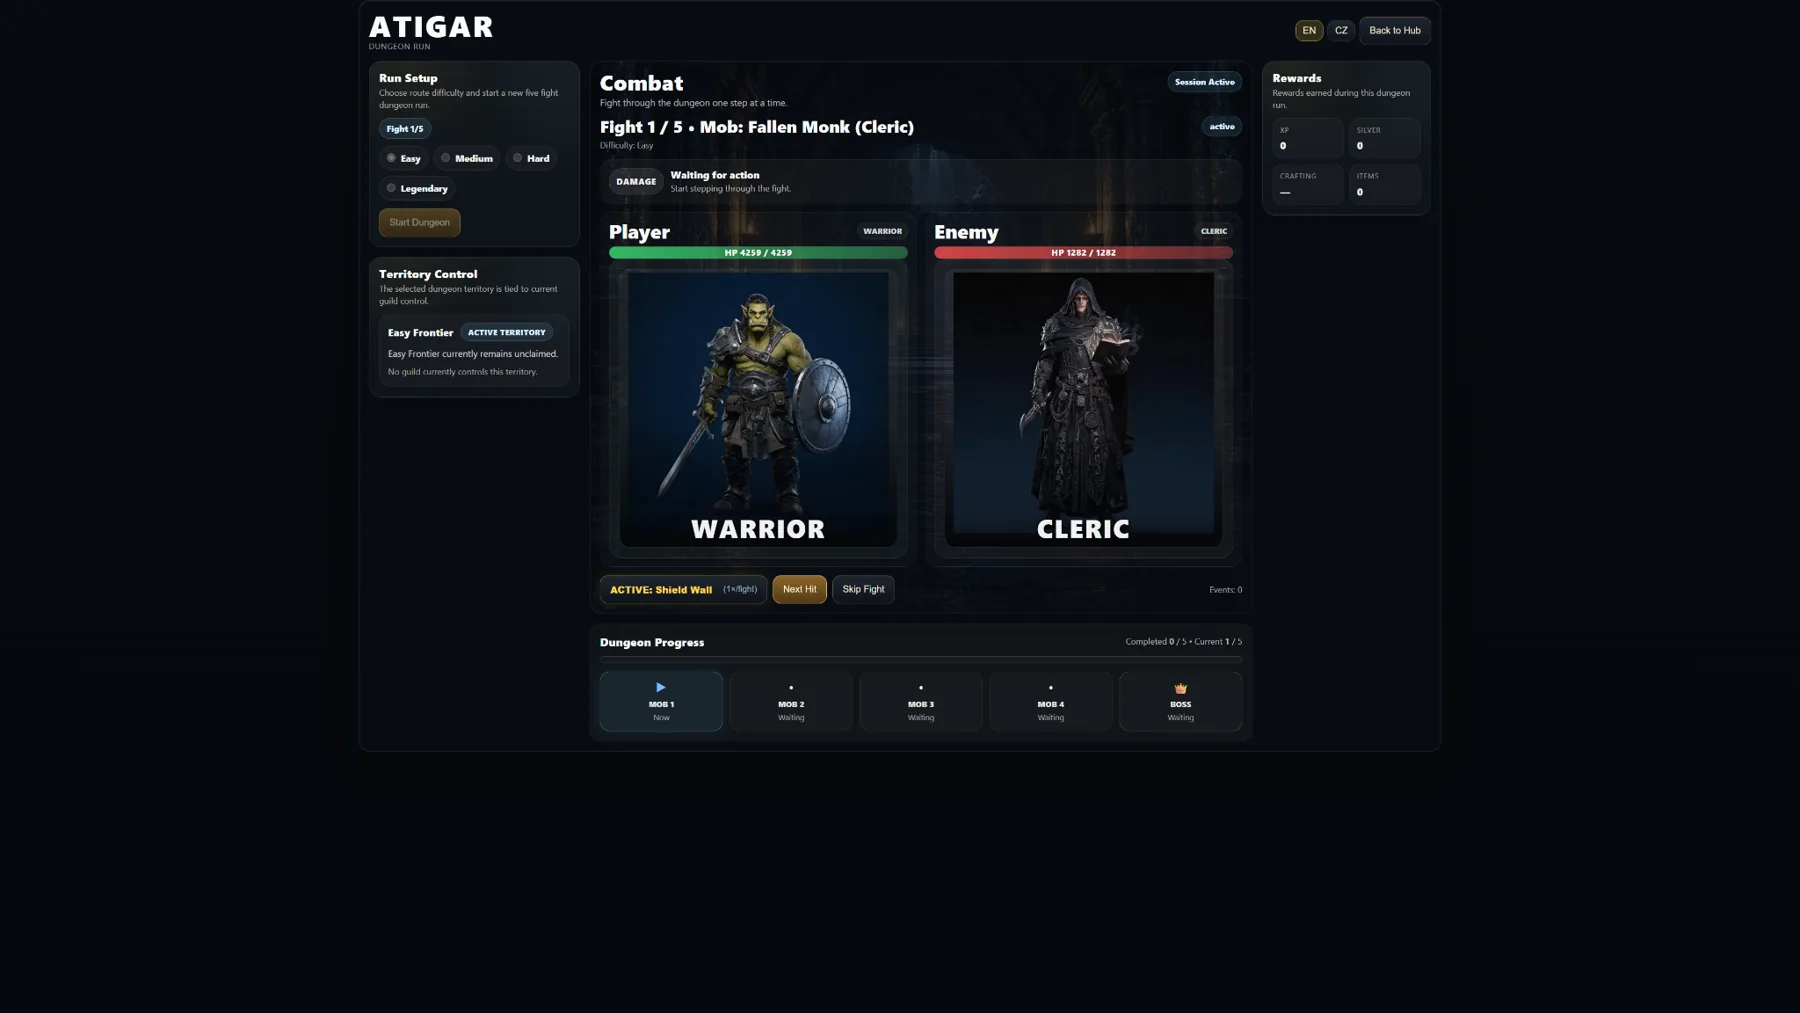
Task: Click the Session Active badge
Action: click(x=1204, y=82)
